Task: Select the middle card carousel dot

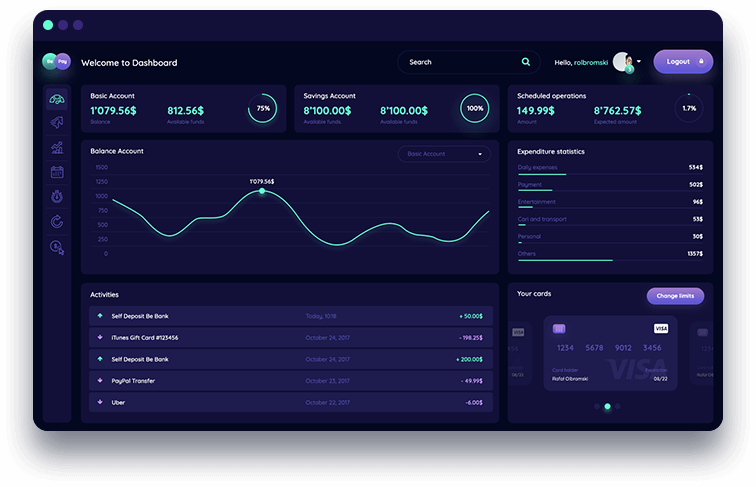Action: [x=607, y=407]
